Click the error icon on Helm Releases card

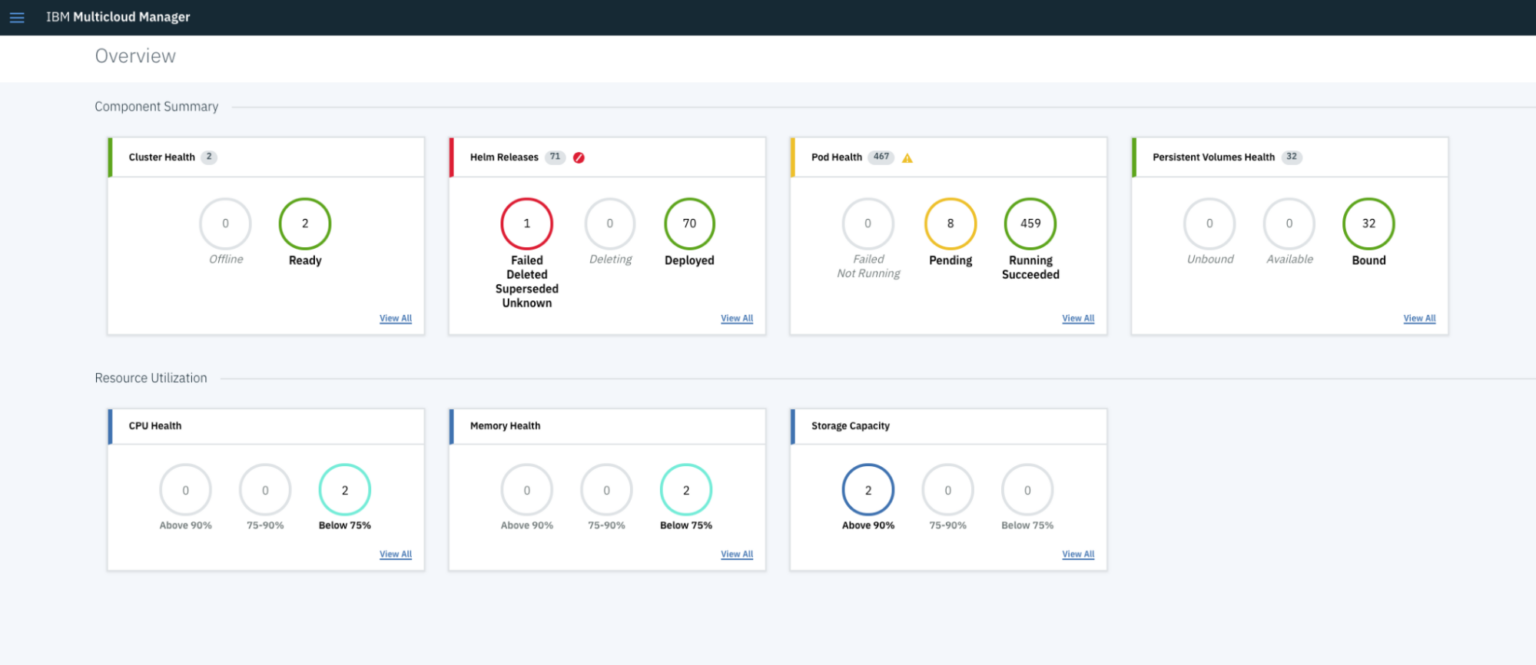[578, 157]
